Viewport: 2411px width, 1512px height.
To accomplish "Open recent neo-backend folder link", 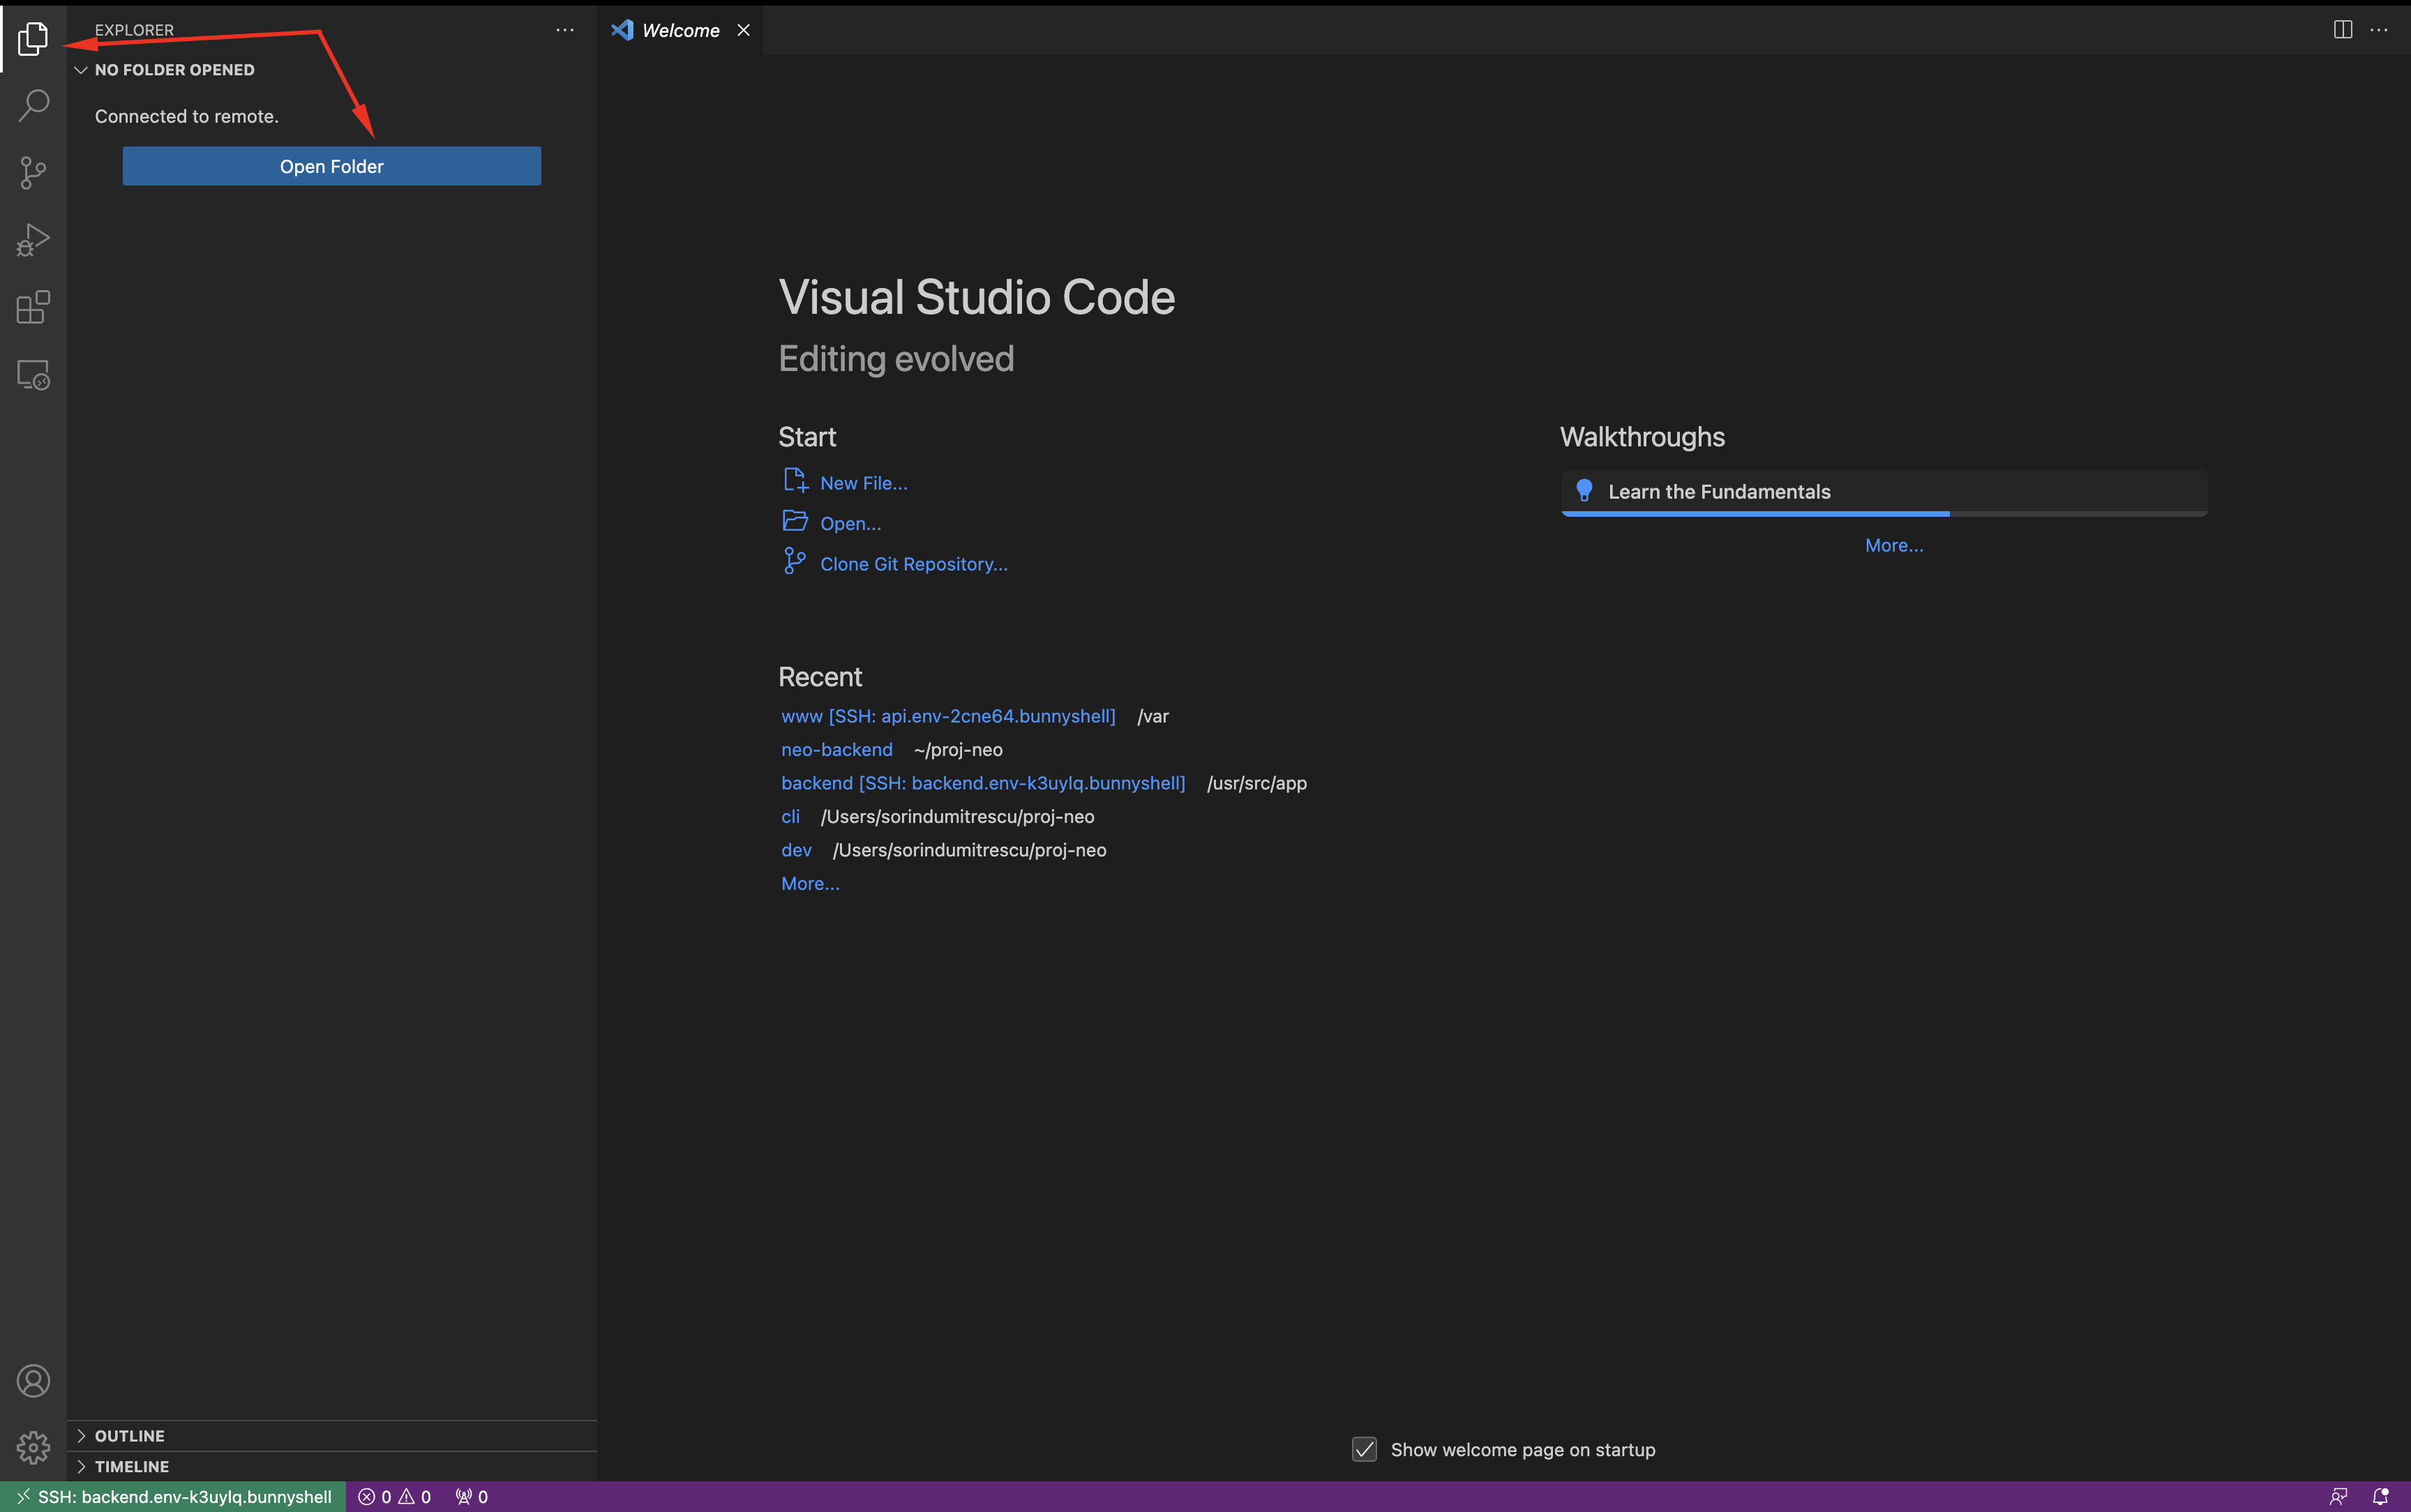I will click(x=836, y=750).
